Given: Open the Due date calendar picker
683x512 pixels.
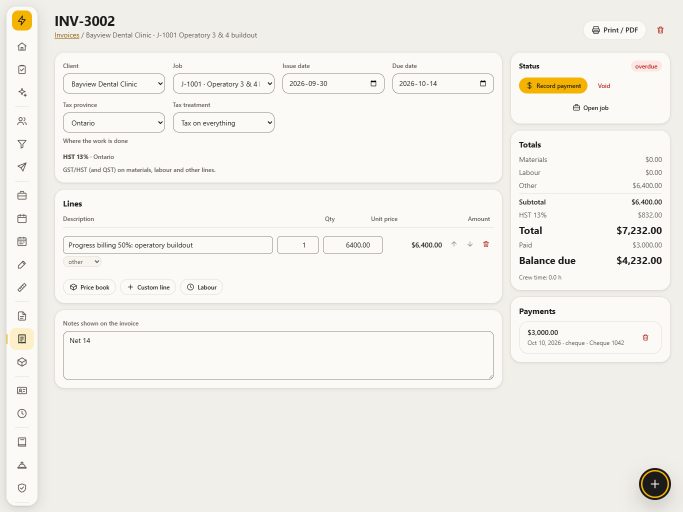Looking at the screenshot, I should point(483,84).
